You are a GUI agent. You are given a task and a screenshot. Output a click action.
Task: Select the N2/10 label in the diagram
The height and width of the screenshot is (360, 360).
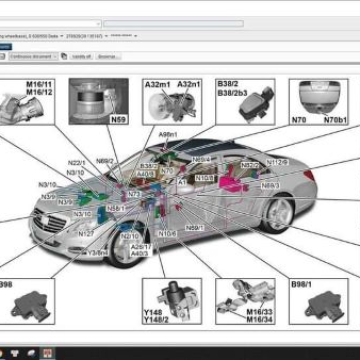[x=129, y=236]
